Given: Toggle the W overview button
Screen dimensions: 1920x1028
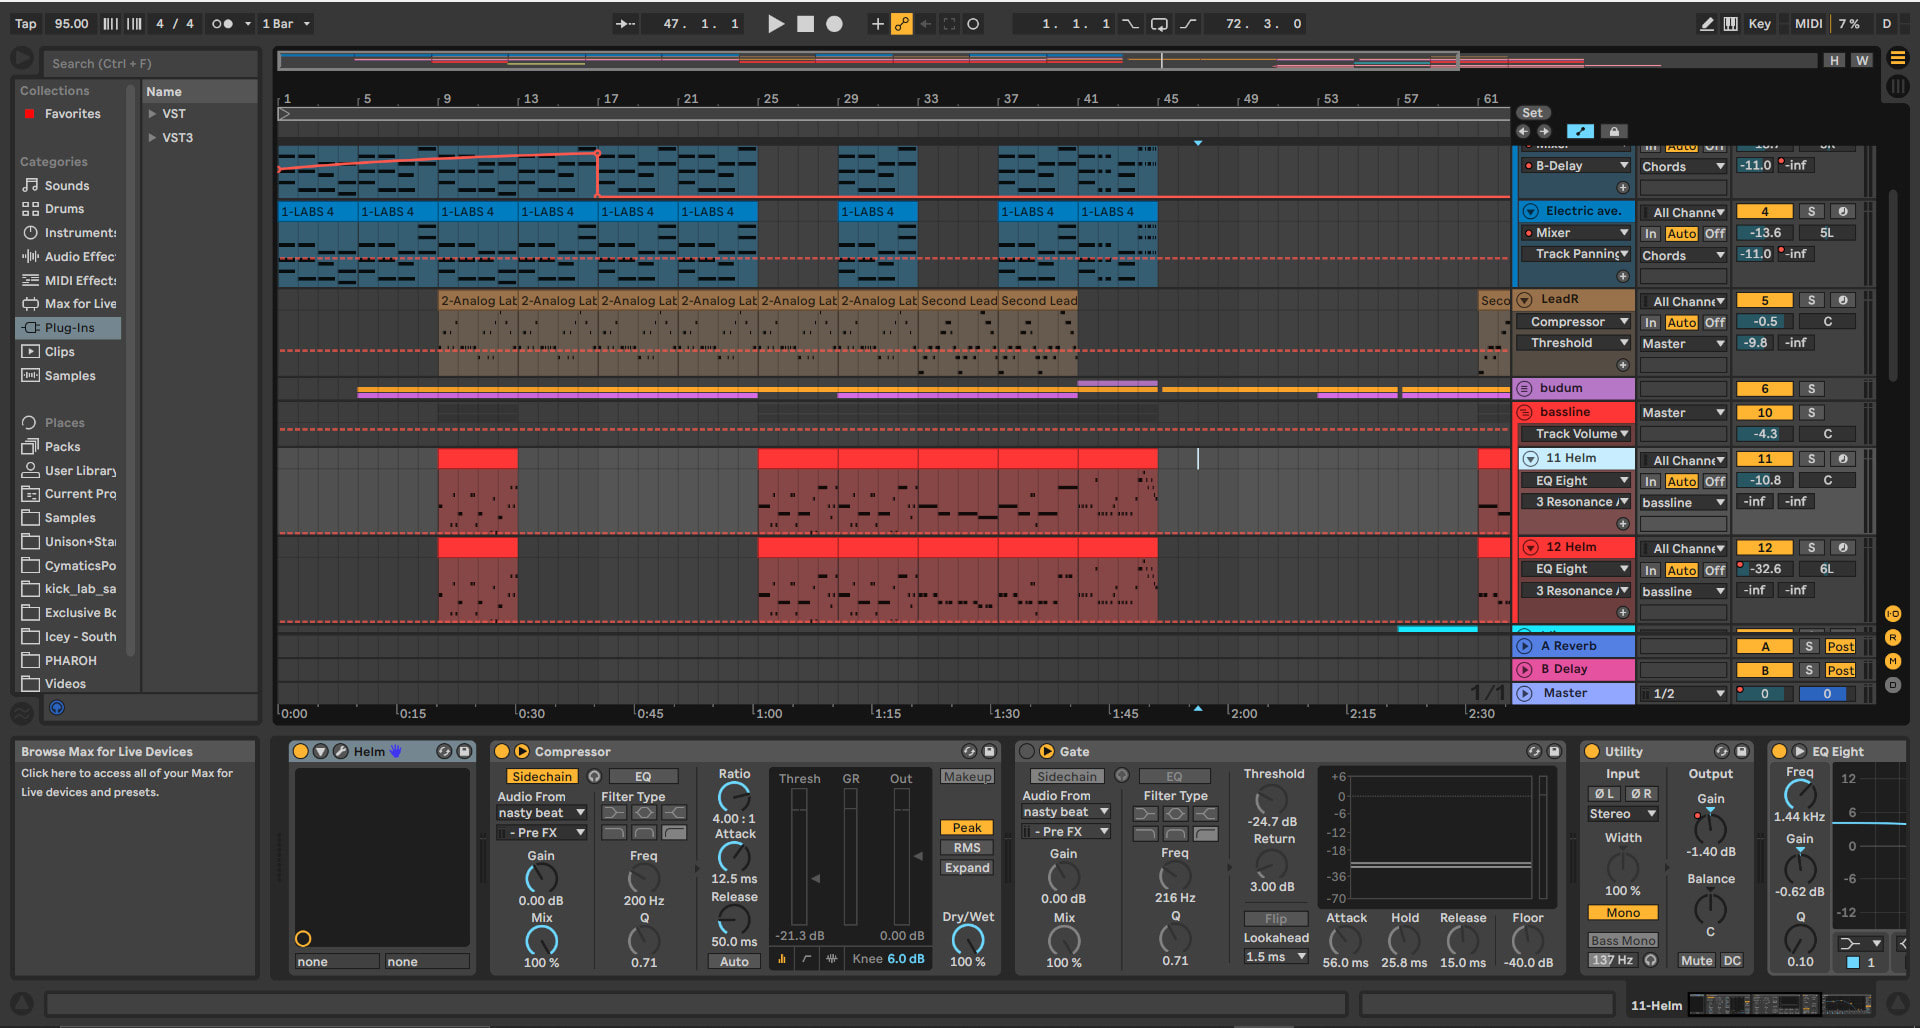Looking at the screenshot, I should coord(1862,60).
